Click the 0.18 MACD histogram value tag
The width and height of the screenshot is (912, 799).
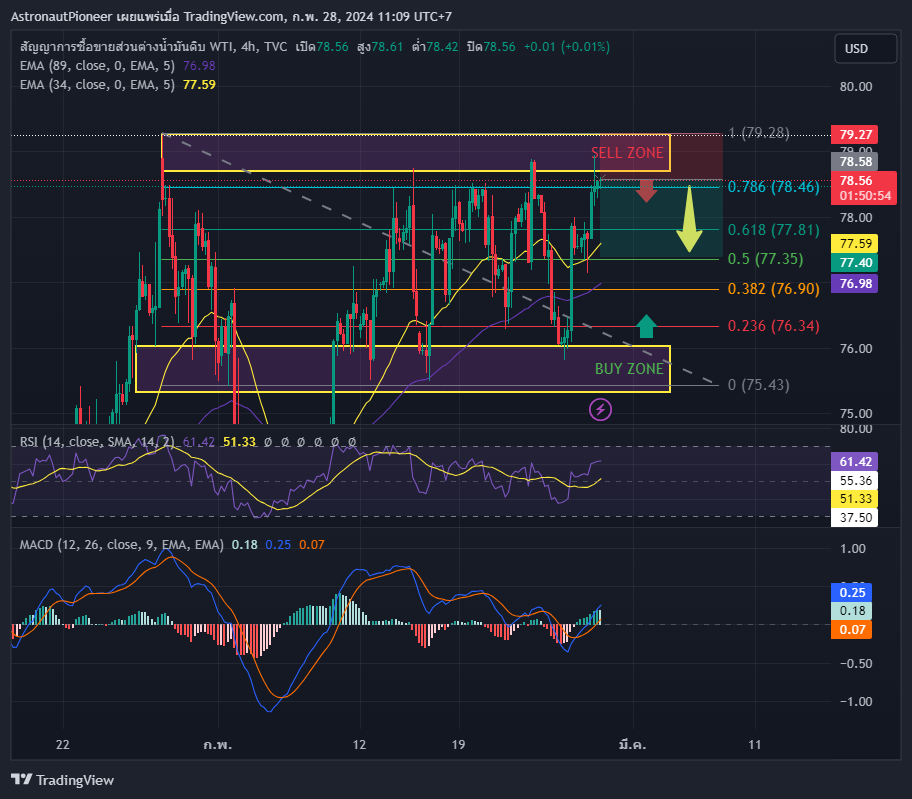[852, 611]
